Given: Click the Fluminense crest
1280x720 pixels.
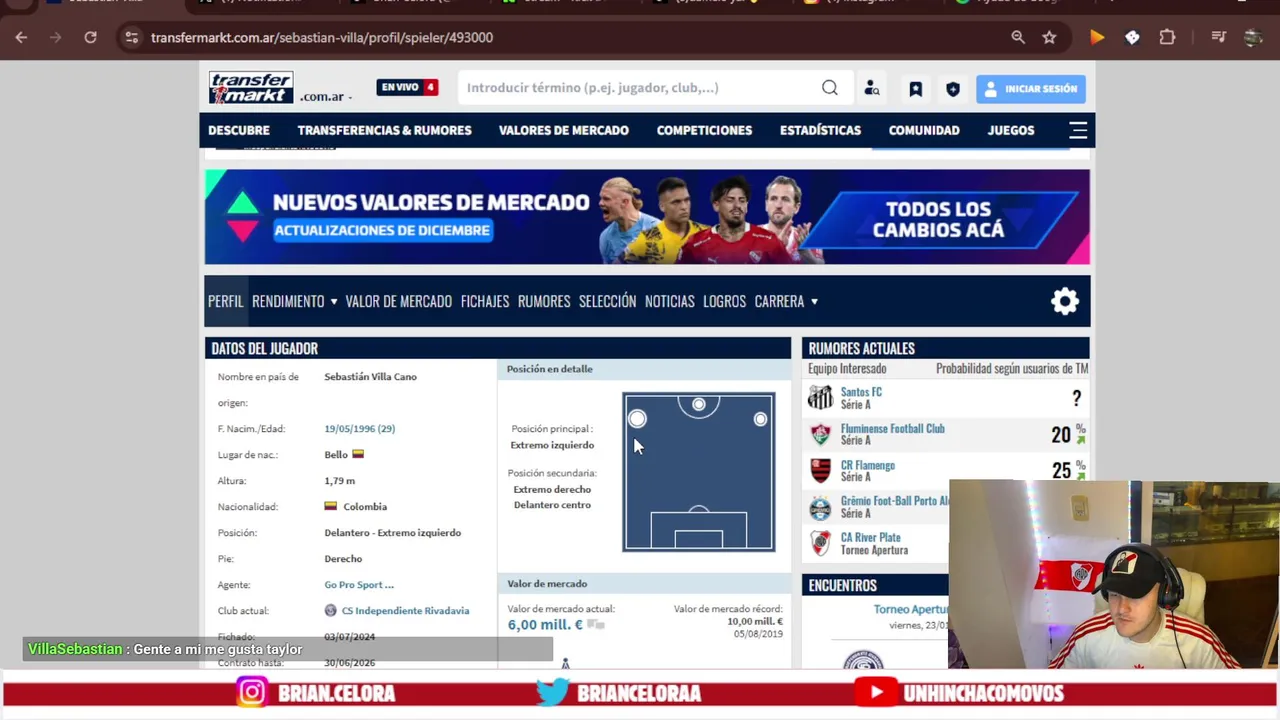Looking at the screenshot, I should (820, 435).
